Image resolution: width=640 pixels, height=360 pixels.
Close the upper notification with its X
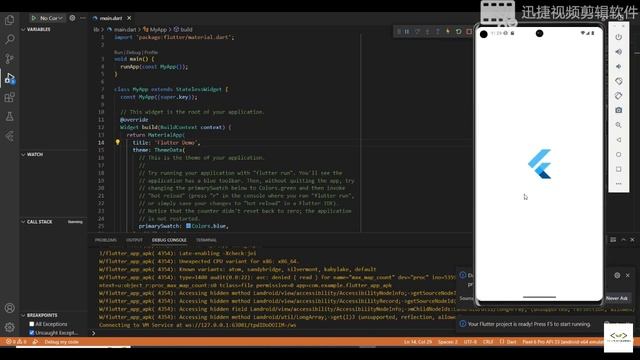click(628, 276)
